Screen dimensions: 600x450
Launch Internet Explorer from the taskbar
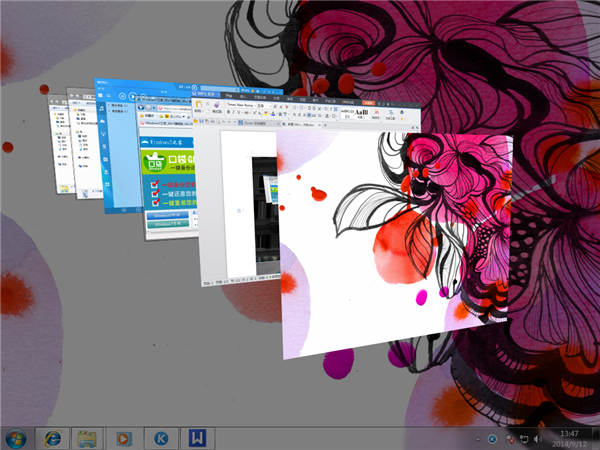click(x=51, y=437)
